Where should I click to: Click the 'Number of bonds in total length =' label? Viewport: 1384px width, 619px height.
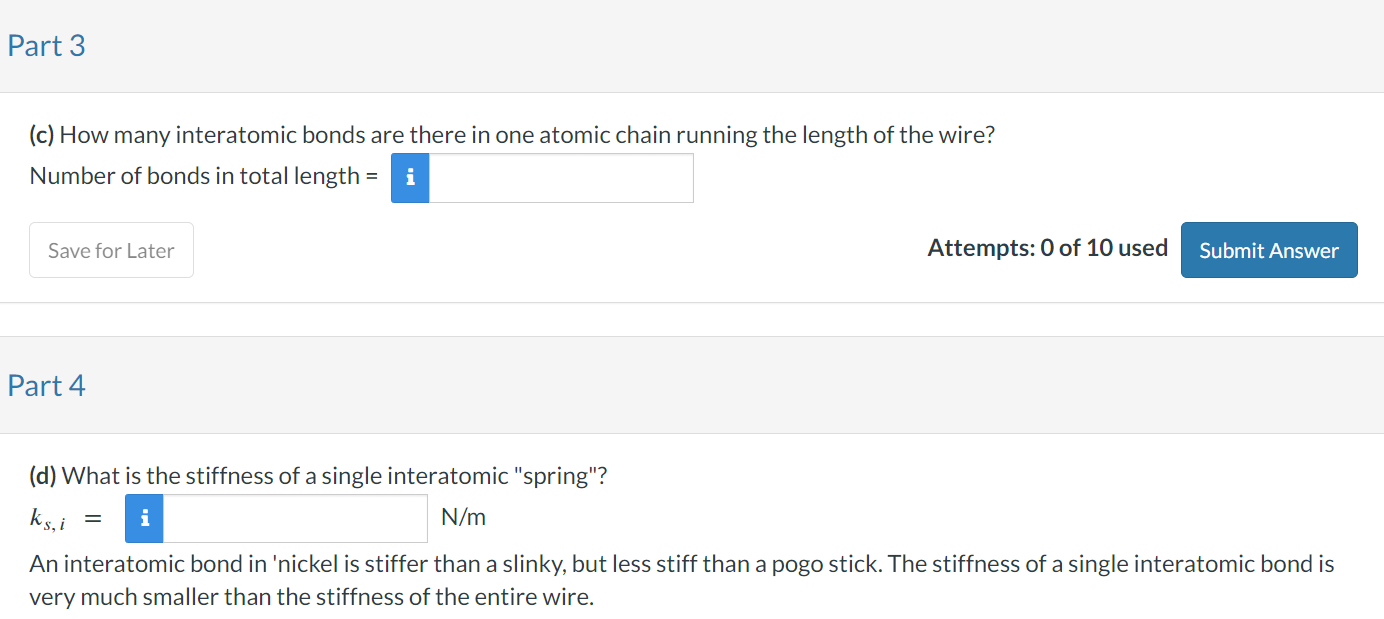coord(203,175)
